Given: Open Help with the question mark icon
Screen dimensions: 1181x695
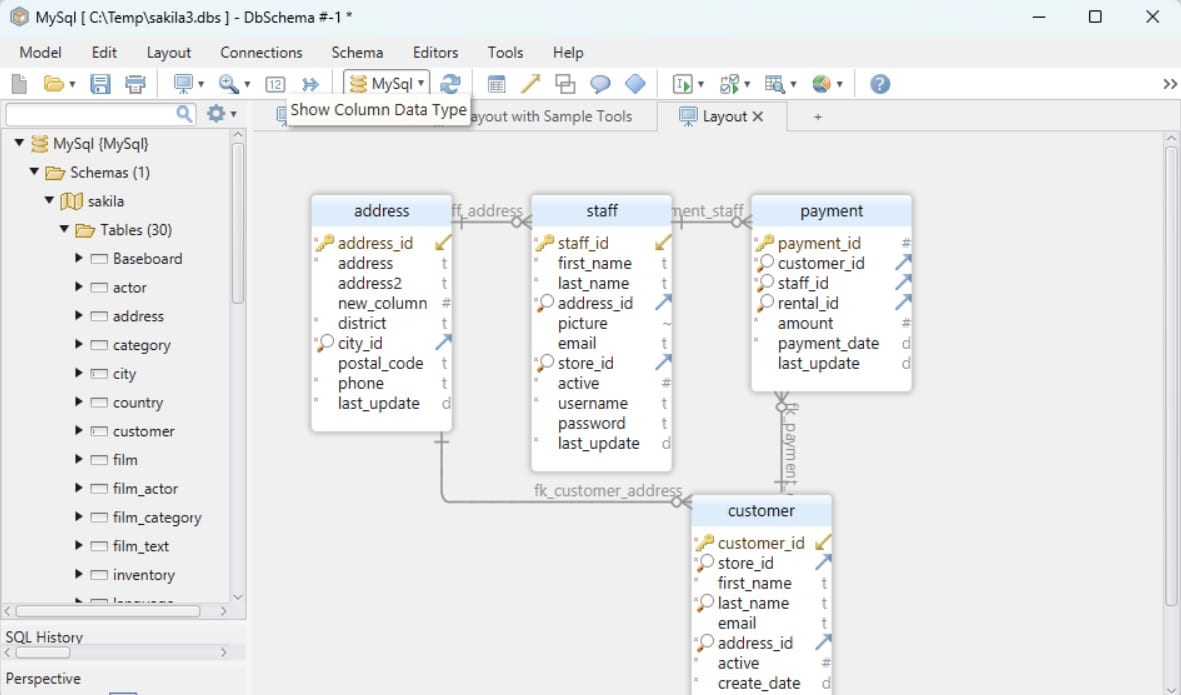Looking at the screenshot, I should point(880,84).
